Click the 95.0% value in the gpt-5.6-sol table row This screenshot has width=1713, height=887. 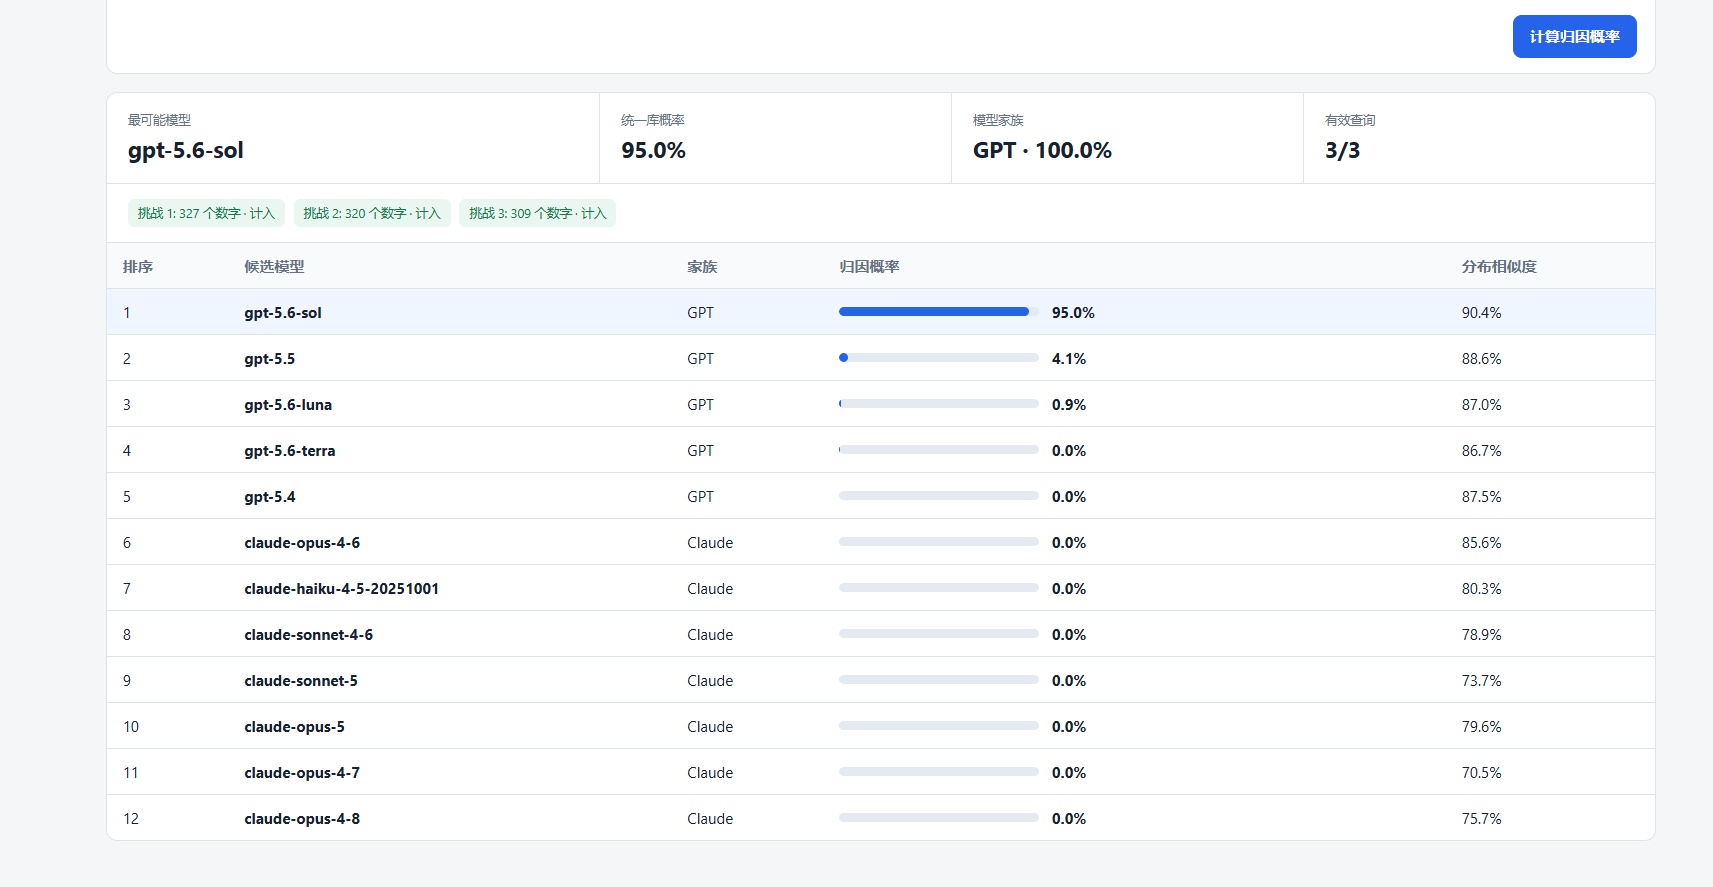(1073, 313)
